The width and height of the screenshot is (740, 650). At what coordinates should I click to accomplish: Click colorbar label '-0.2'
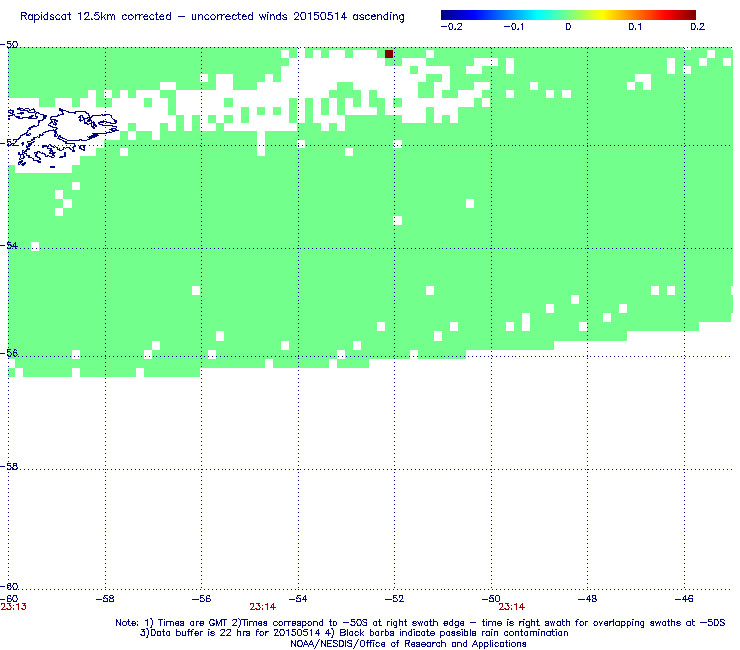[451, 27]
